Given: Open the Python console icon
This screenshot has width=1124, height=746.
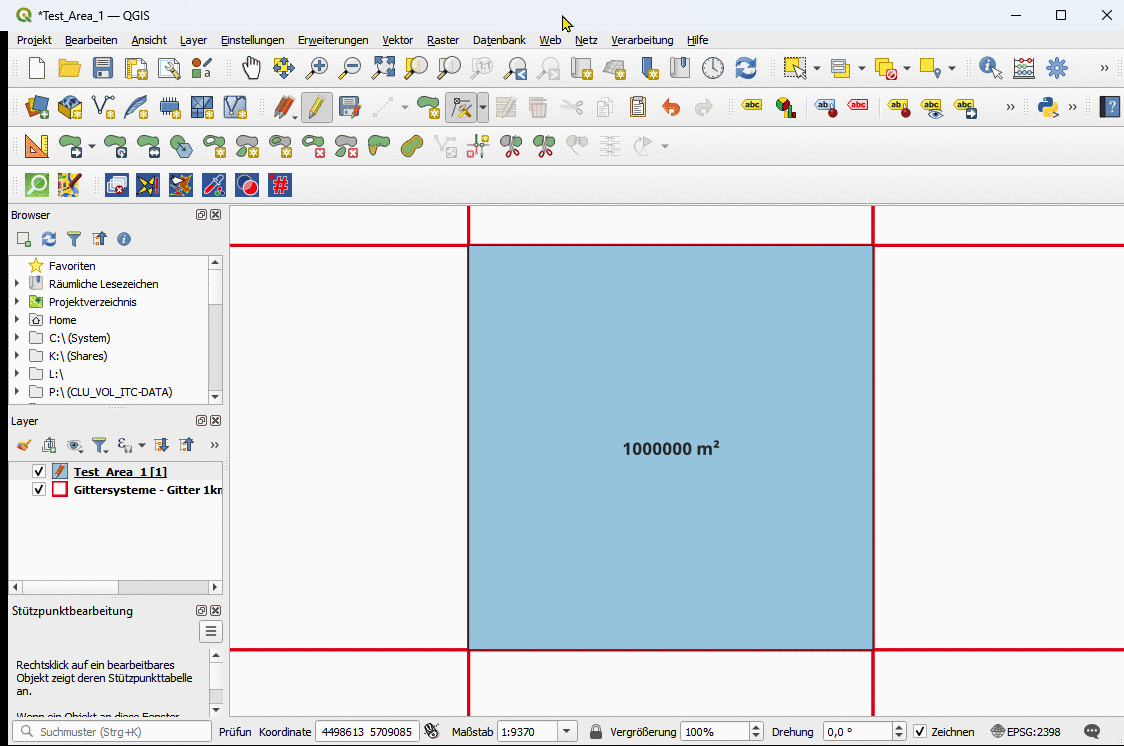Looking at the screenshot, I should [1047, 107].
